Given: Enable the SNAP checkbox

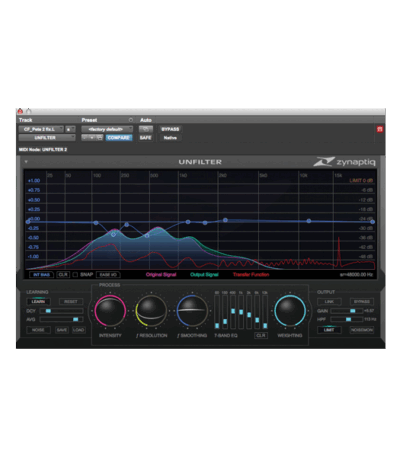Looking at the screenshot, I should [75, 275].
